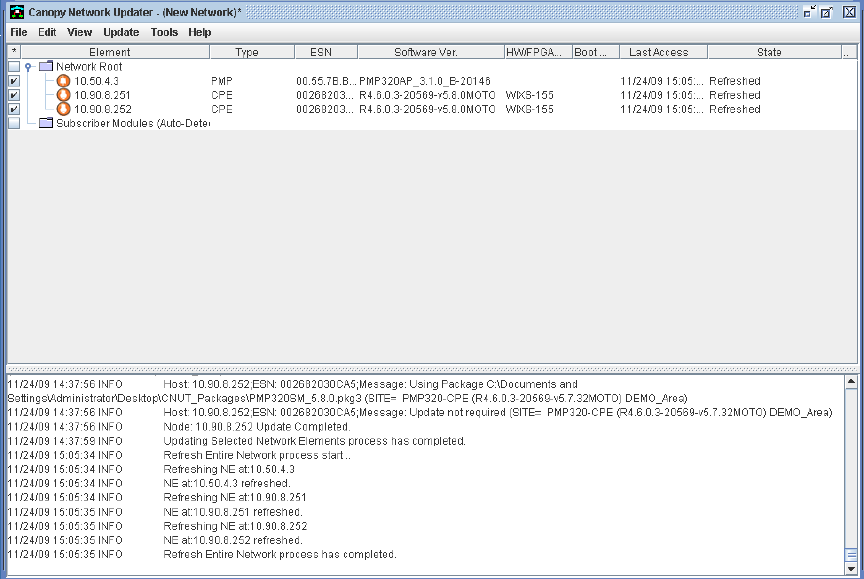Click log scrollbar up arrow
864x579 pixels.
click(851, 381)
